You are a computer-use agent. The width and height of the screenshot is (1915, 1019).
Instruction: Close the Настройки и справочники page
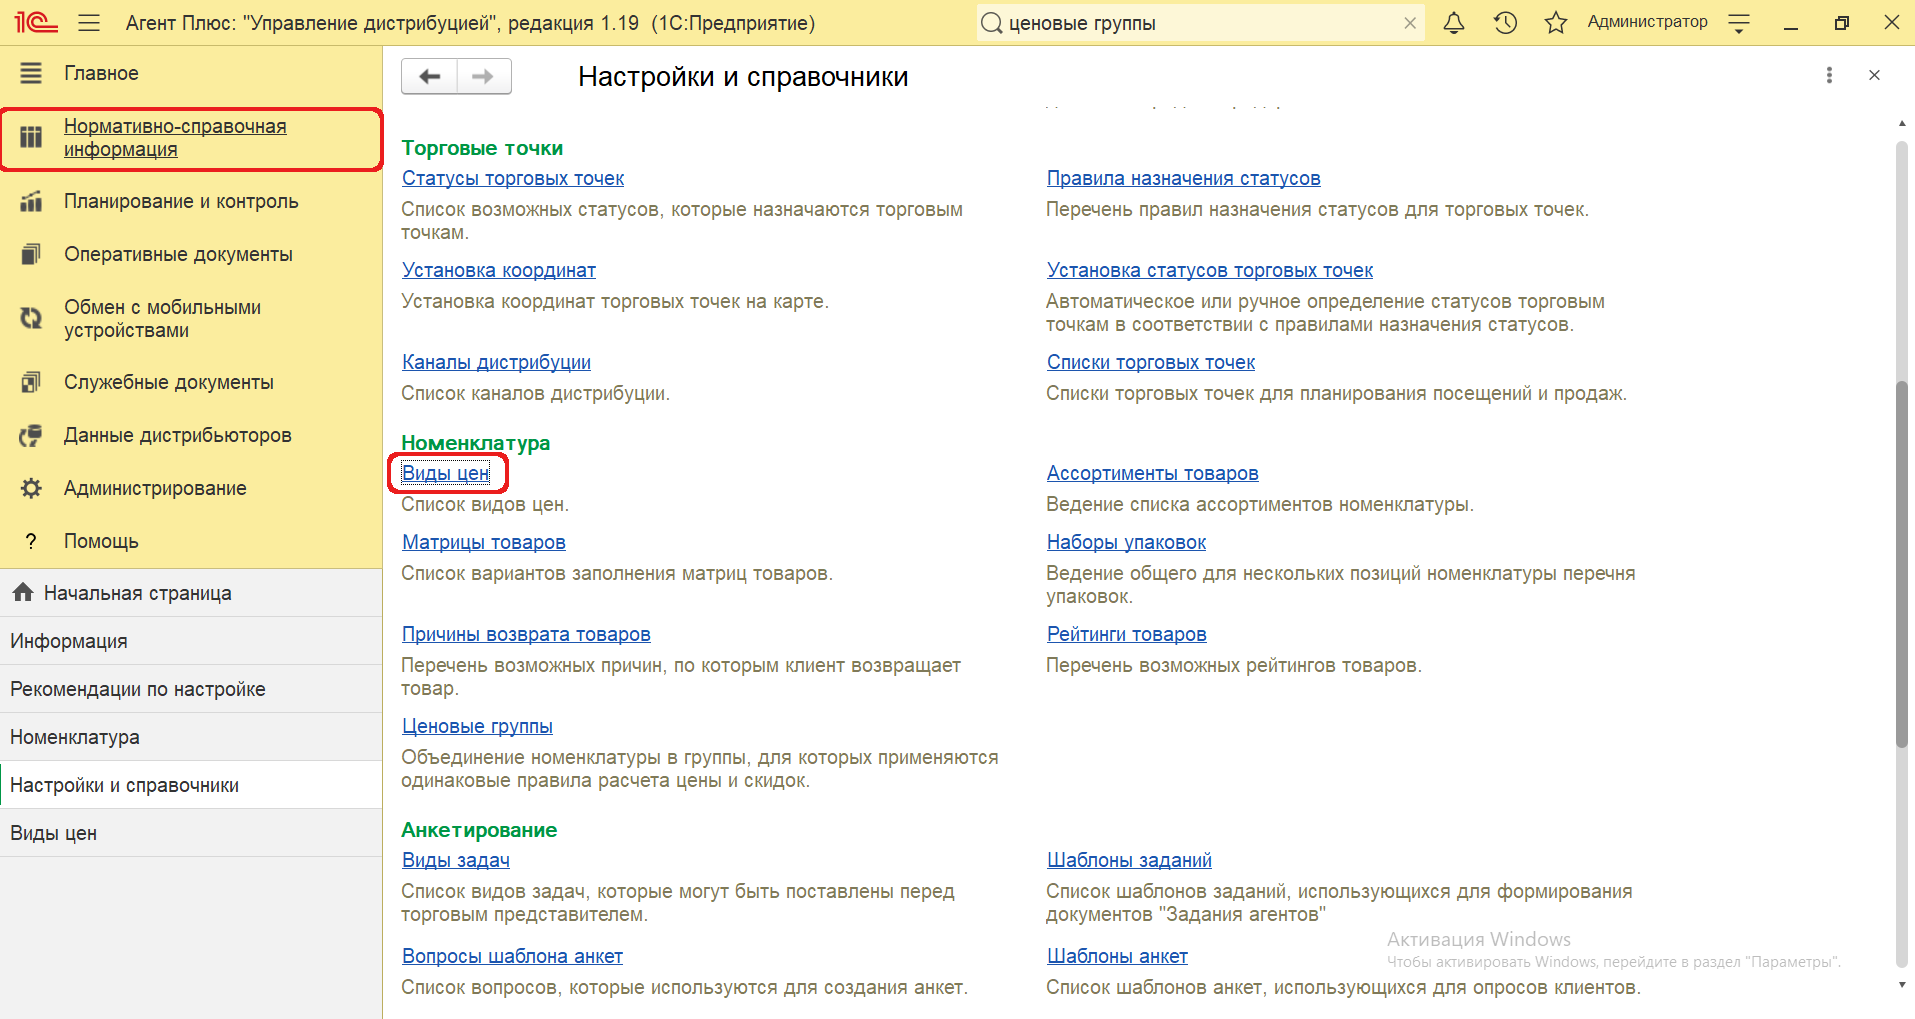[1874, 75]
